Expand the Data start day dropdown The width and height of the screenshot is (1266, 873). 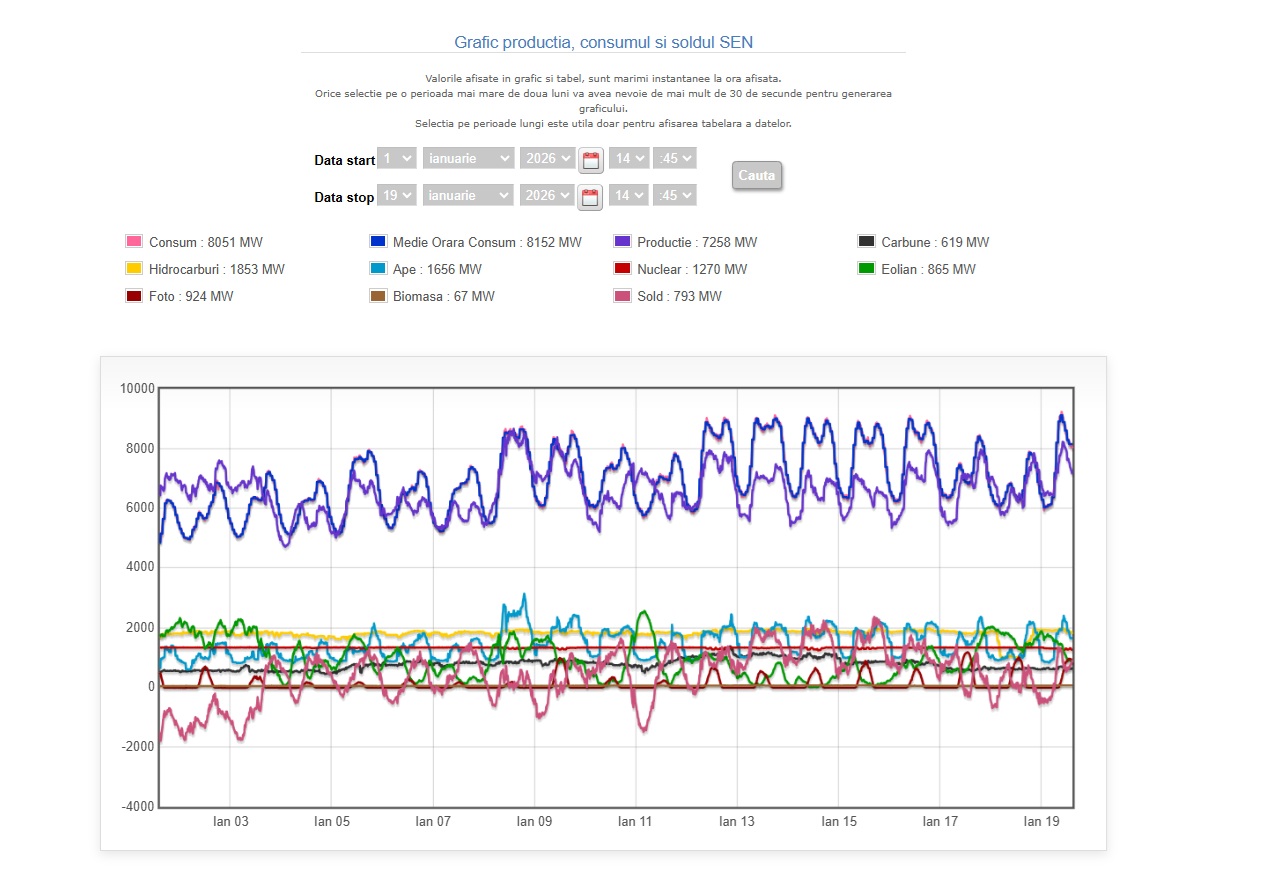click(x=396, y=158)
